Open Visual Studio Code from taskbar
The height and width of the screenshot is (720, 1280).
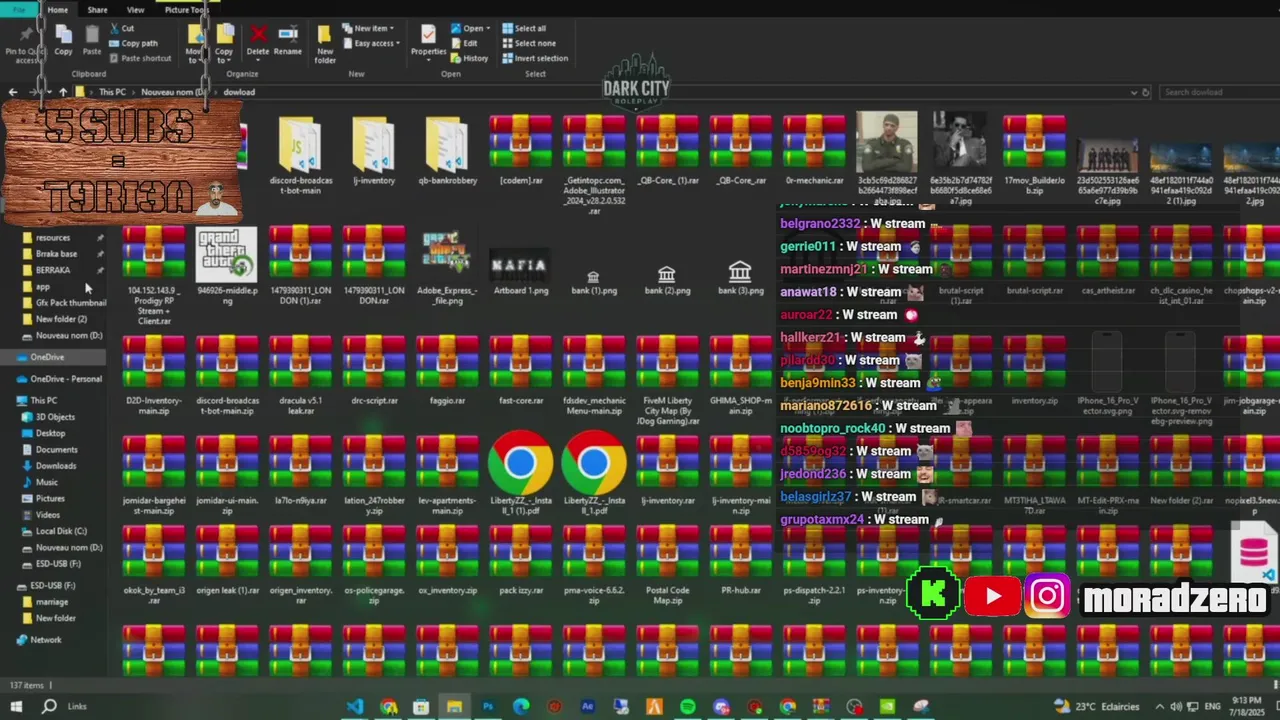coord(355,706)
